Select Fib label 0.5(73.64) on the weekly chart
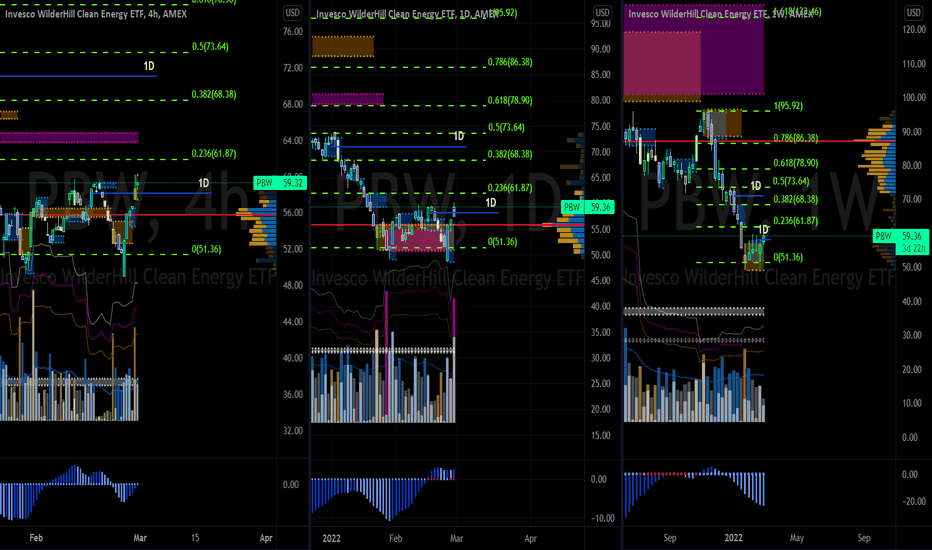The height and width of the screenshot is (550, 932). click(x=791, y=181)
